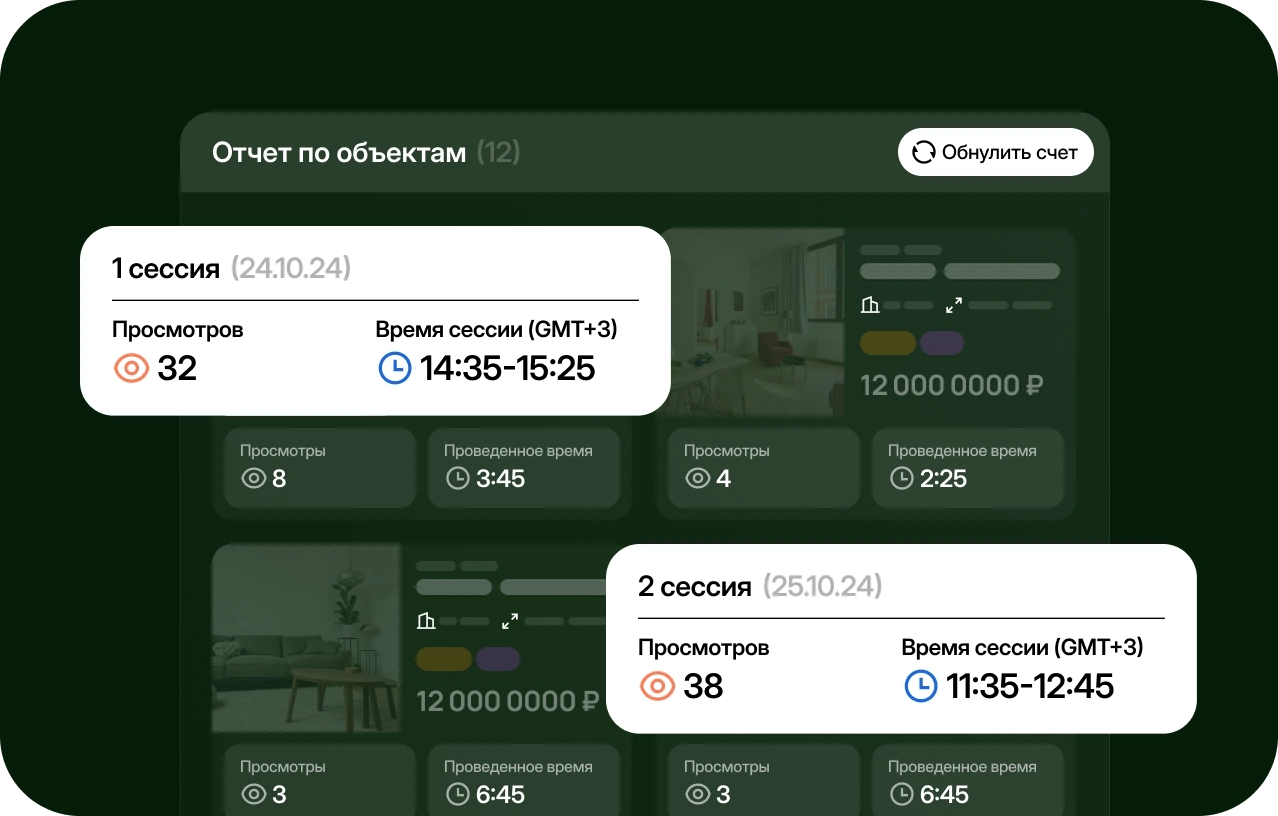
Task: Click the eye icon next to Просмотры 4
Action: 697,478
